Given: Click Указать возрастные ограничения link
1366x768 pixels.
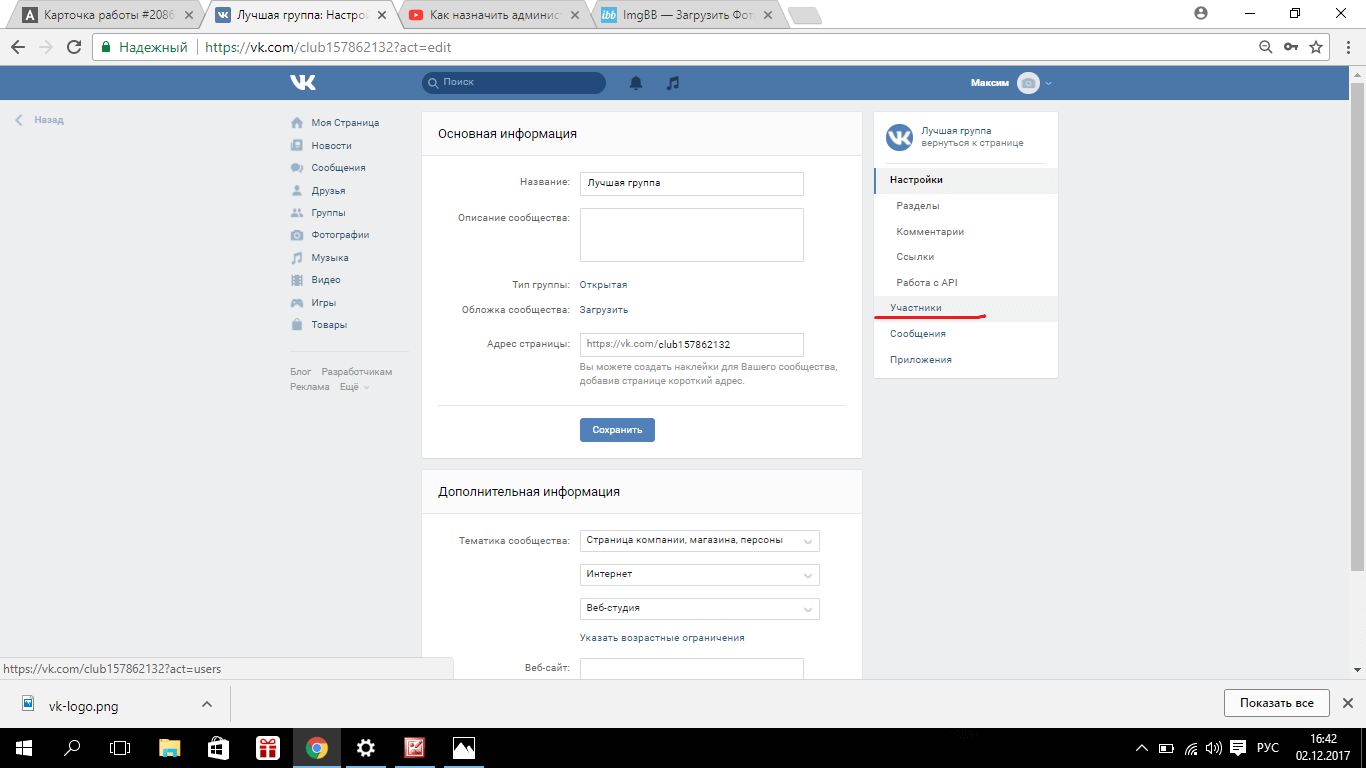Looking at the screenshot, I should (662, 638).
